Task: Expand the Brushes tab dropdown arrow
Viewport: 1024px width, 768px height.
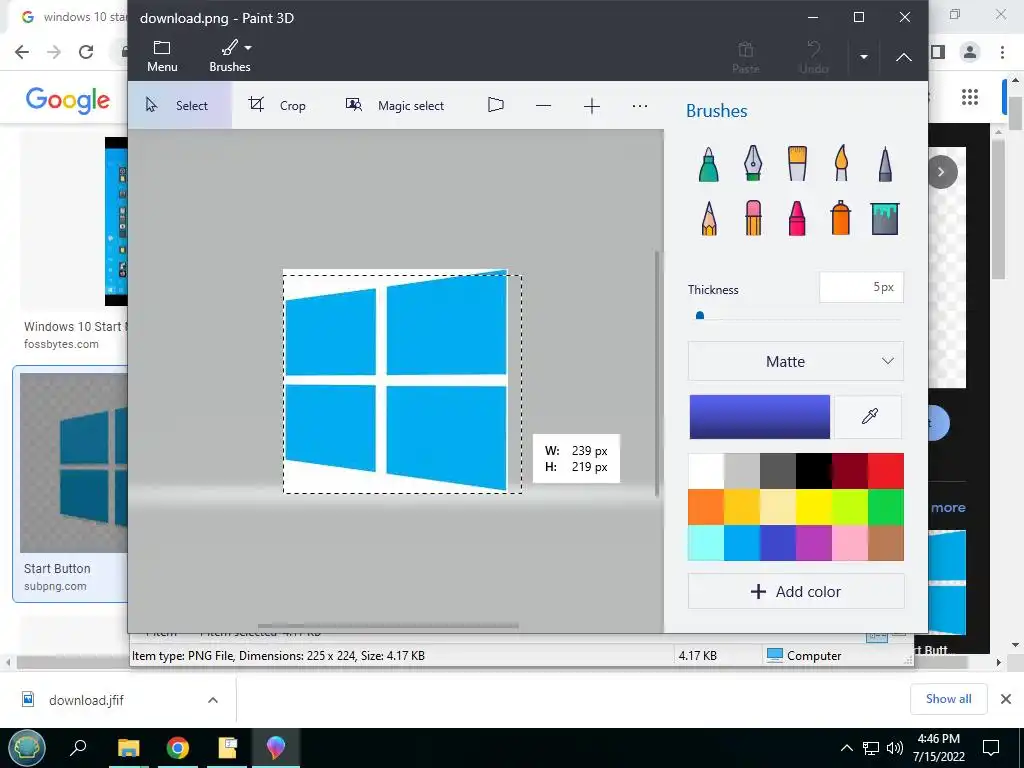Action: [x=248, y=48]
